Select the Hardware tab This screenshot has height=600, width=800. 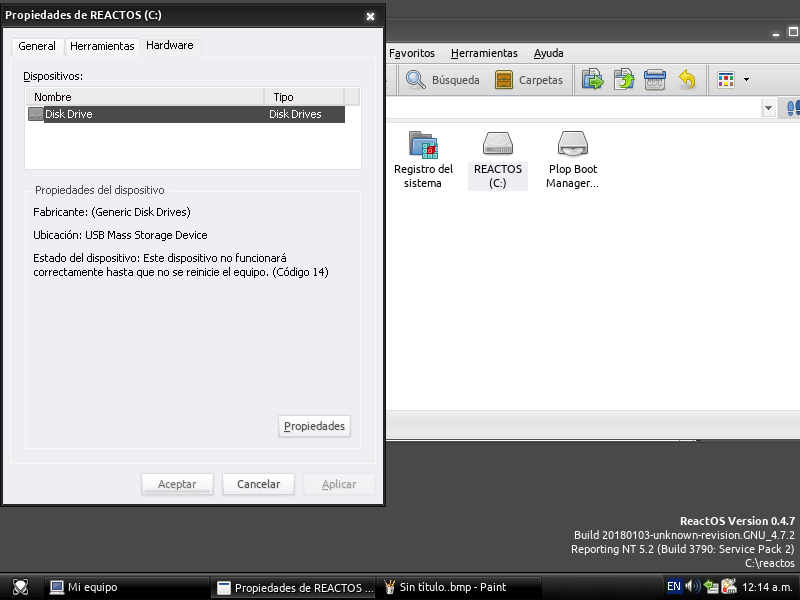coord(170,45)
